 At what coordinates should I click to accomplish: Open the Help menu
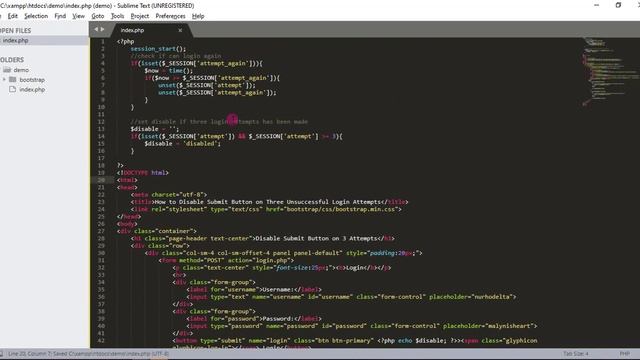pos(198,16)
